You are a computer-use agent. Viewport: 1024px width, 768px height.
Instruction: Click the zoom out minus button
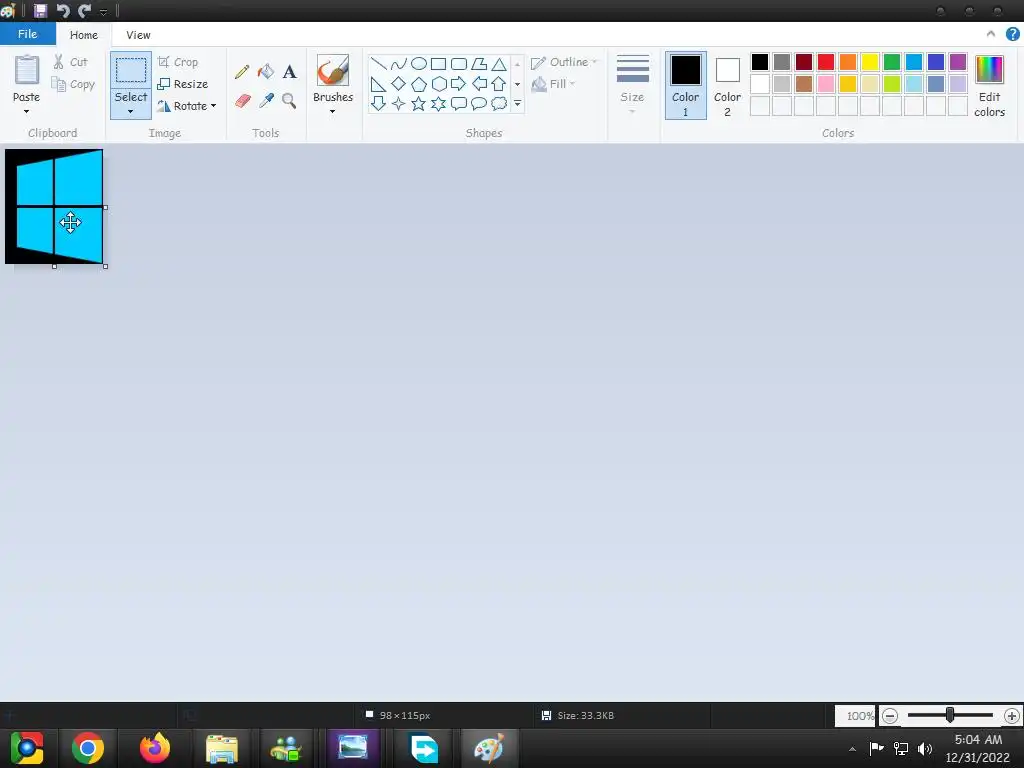(889, 716)
